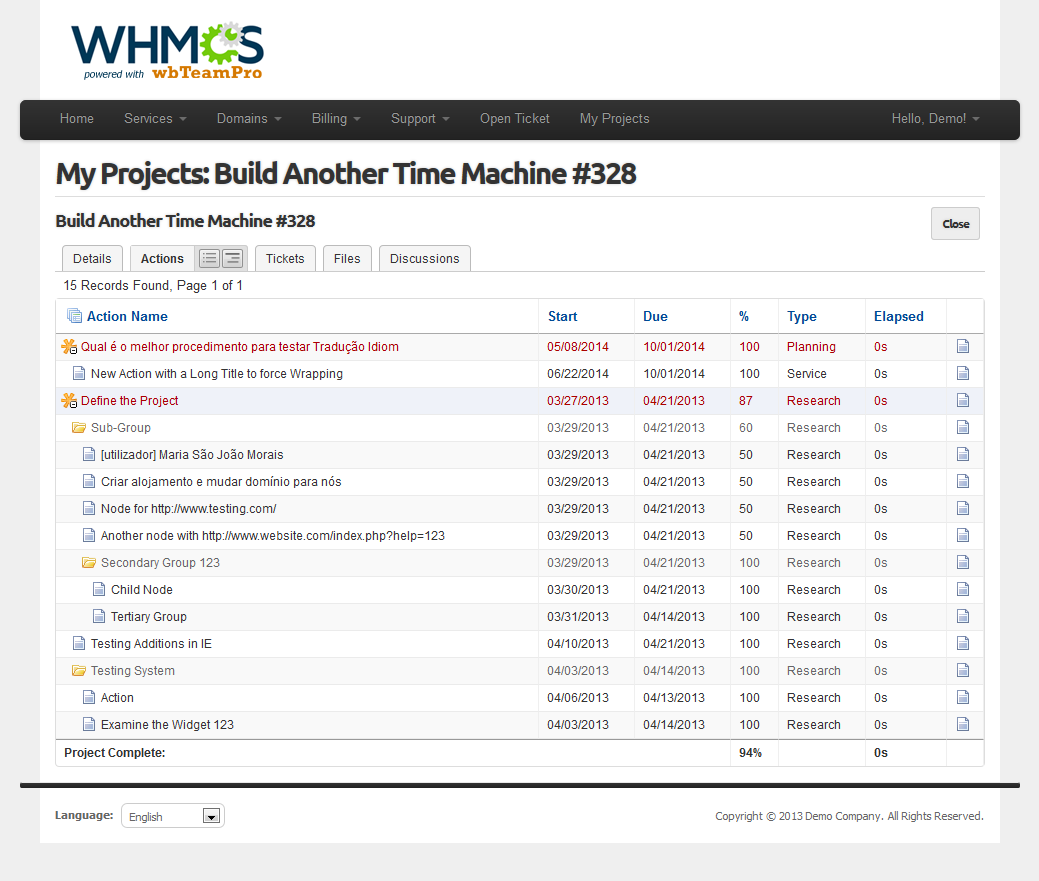Switch to the Discussions tab
1039x881 pixels.
point(424,258)
